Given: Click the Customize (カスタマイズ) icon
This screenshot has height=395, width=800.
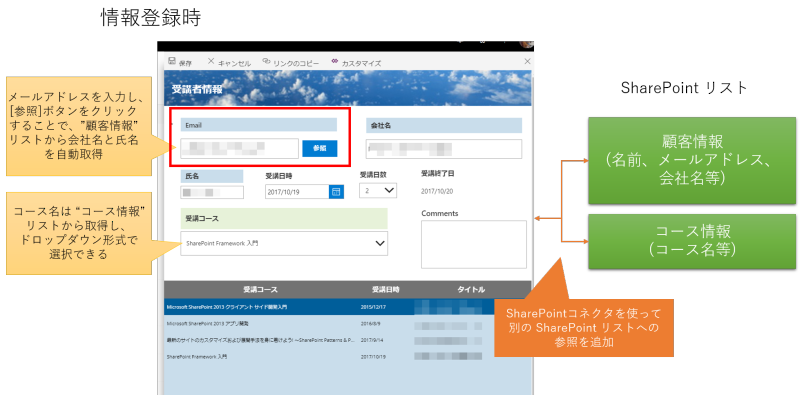Looking at the screenshot, I should [335, 61].
